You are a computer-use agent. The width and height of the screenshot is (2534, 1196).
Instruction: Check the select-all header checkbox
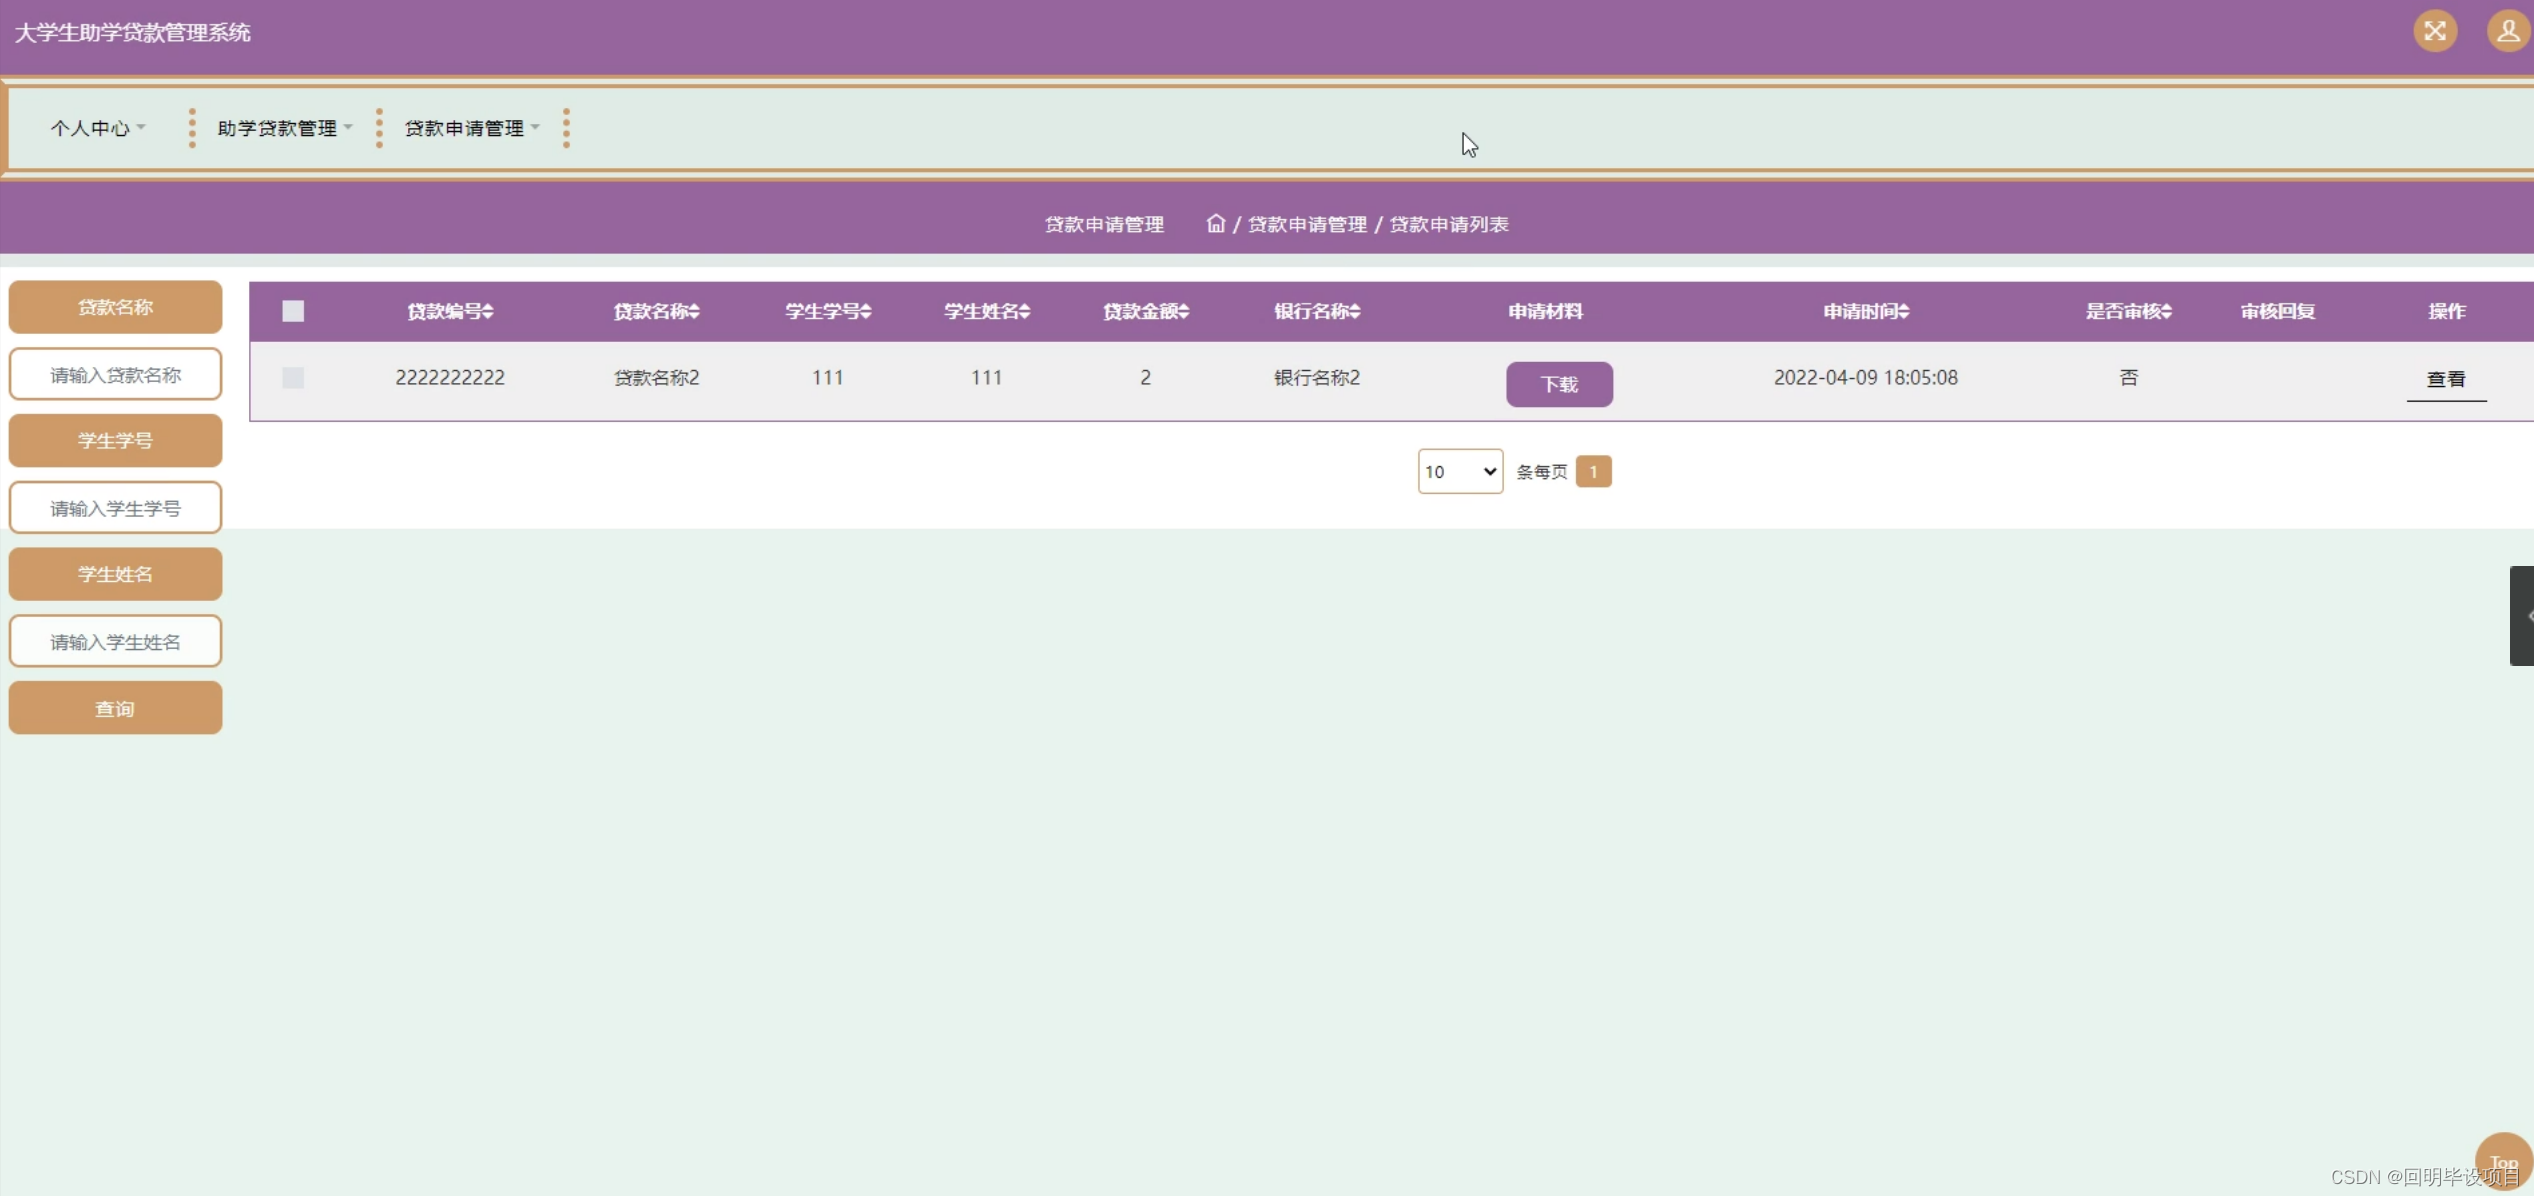point(293,311)
